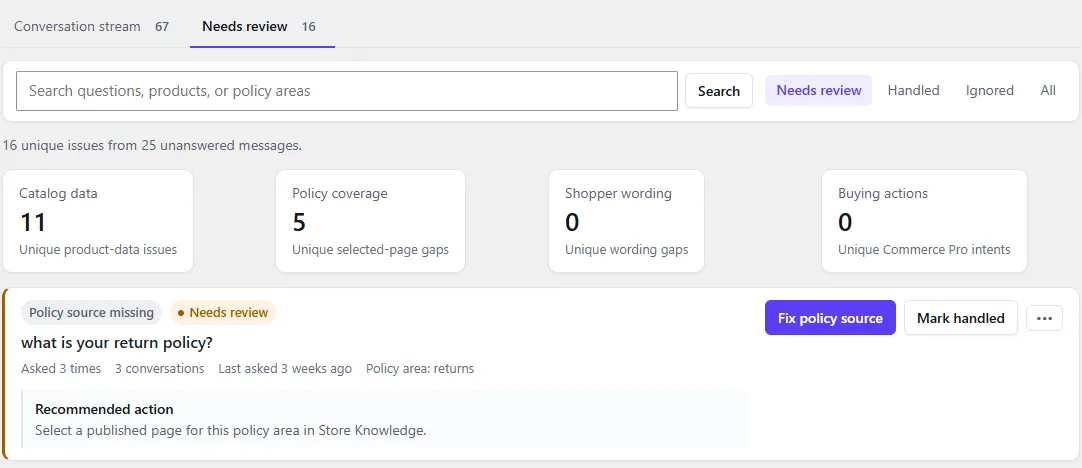This screenshot has width=1082, height=468.
Task: Click the '3 conversations' text
Action: (159, 369)
